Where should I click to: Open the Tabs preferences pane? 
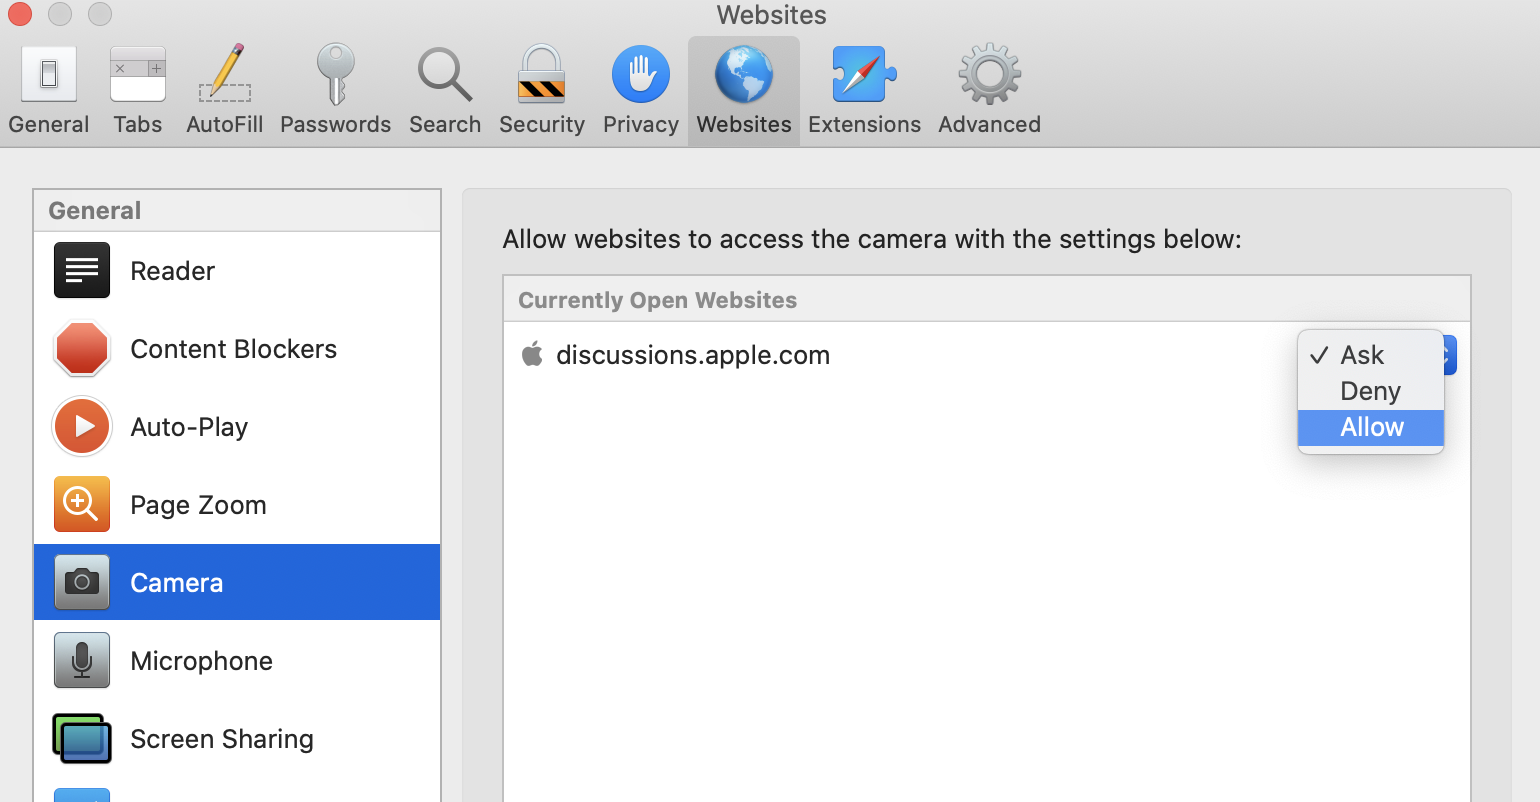point(138,92)
